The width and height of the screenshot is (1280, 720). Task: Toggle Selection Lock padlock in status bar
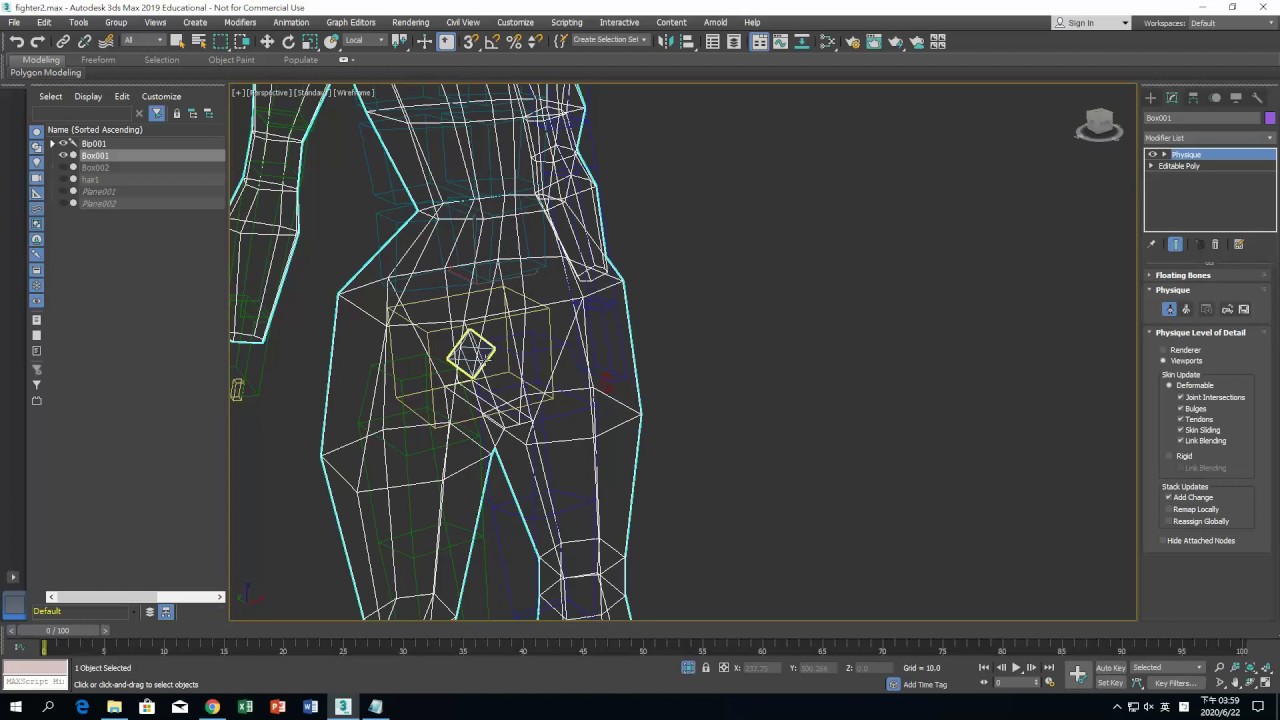point(706,668)
